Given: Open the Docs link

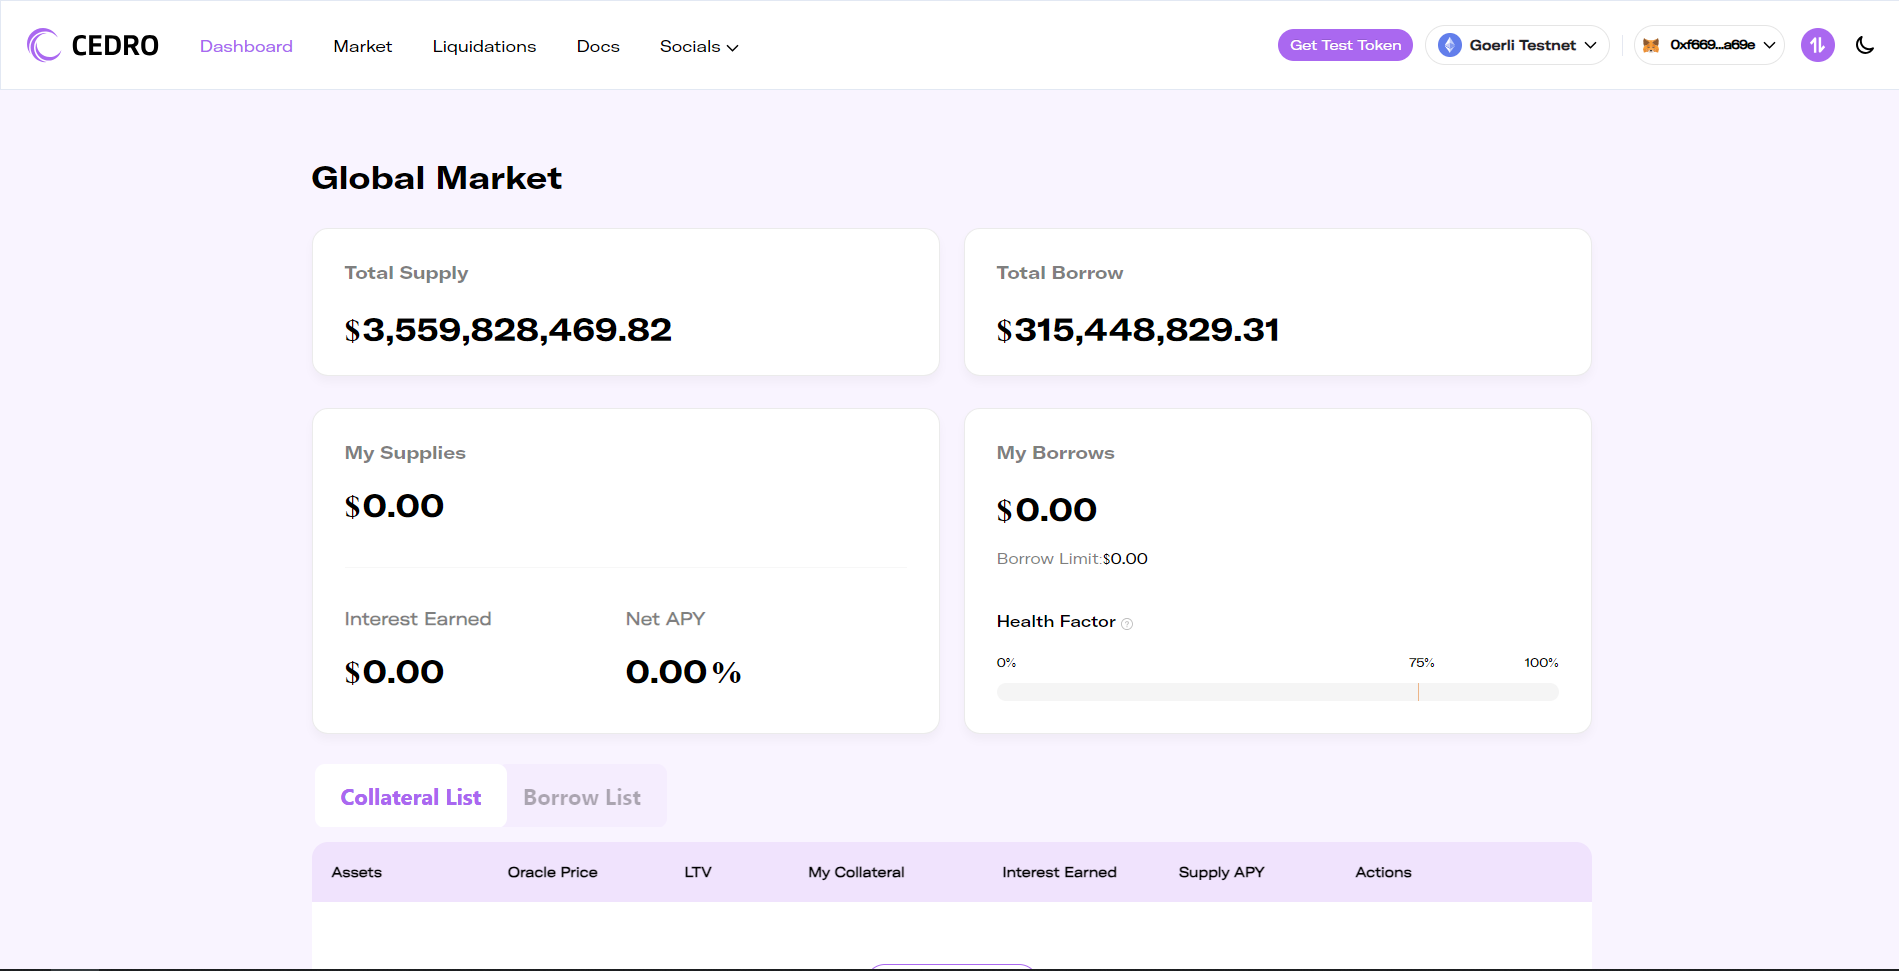Looking at the screenshot, I should click(x=598, y=47).
